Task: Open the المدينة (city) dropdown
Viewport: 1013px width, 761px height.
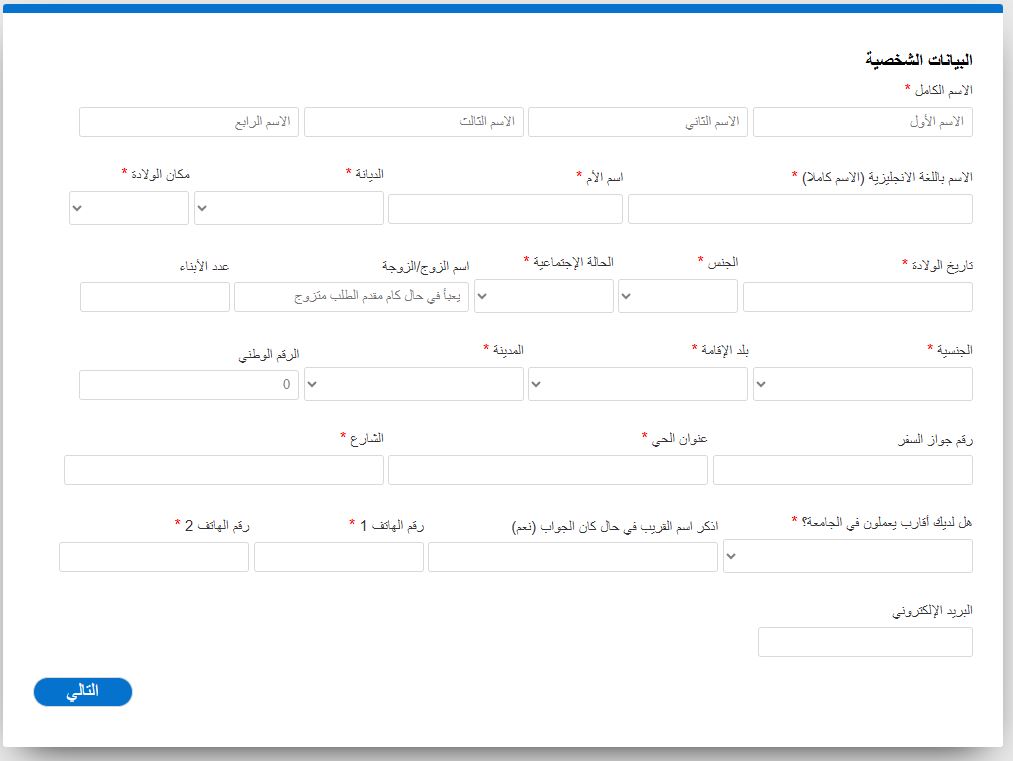Action: 414,384
